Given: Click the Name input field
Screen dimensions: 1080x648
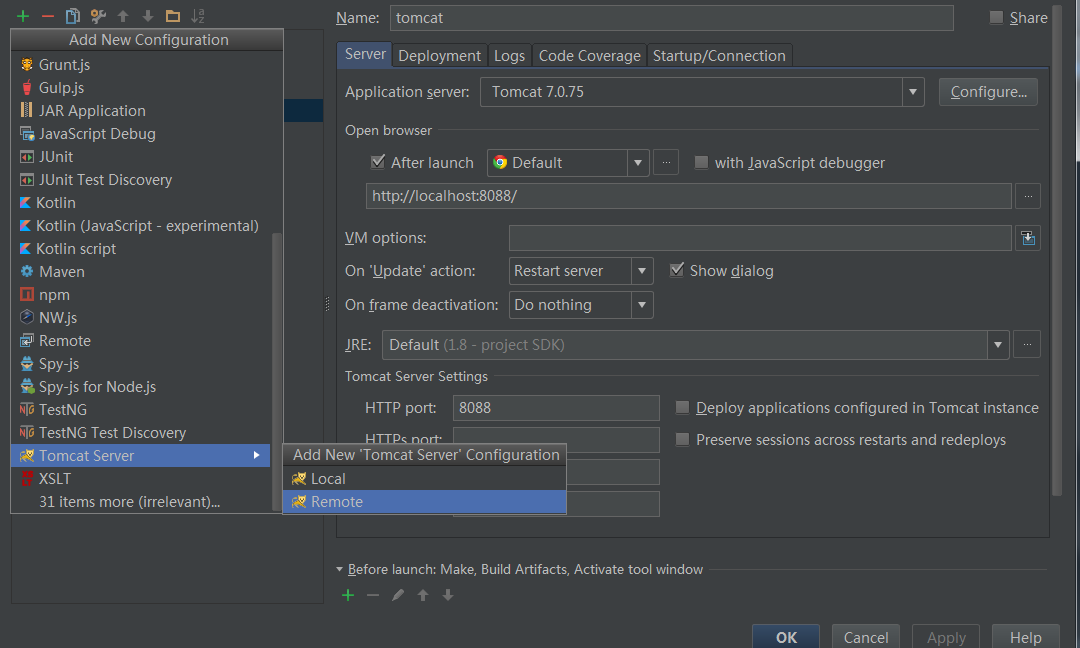Looking at the screenshot, I should tap(672, 18).
